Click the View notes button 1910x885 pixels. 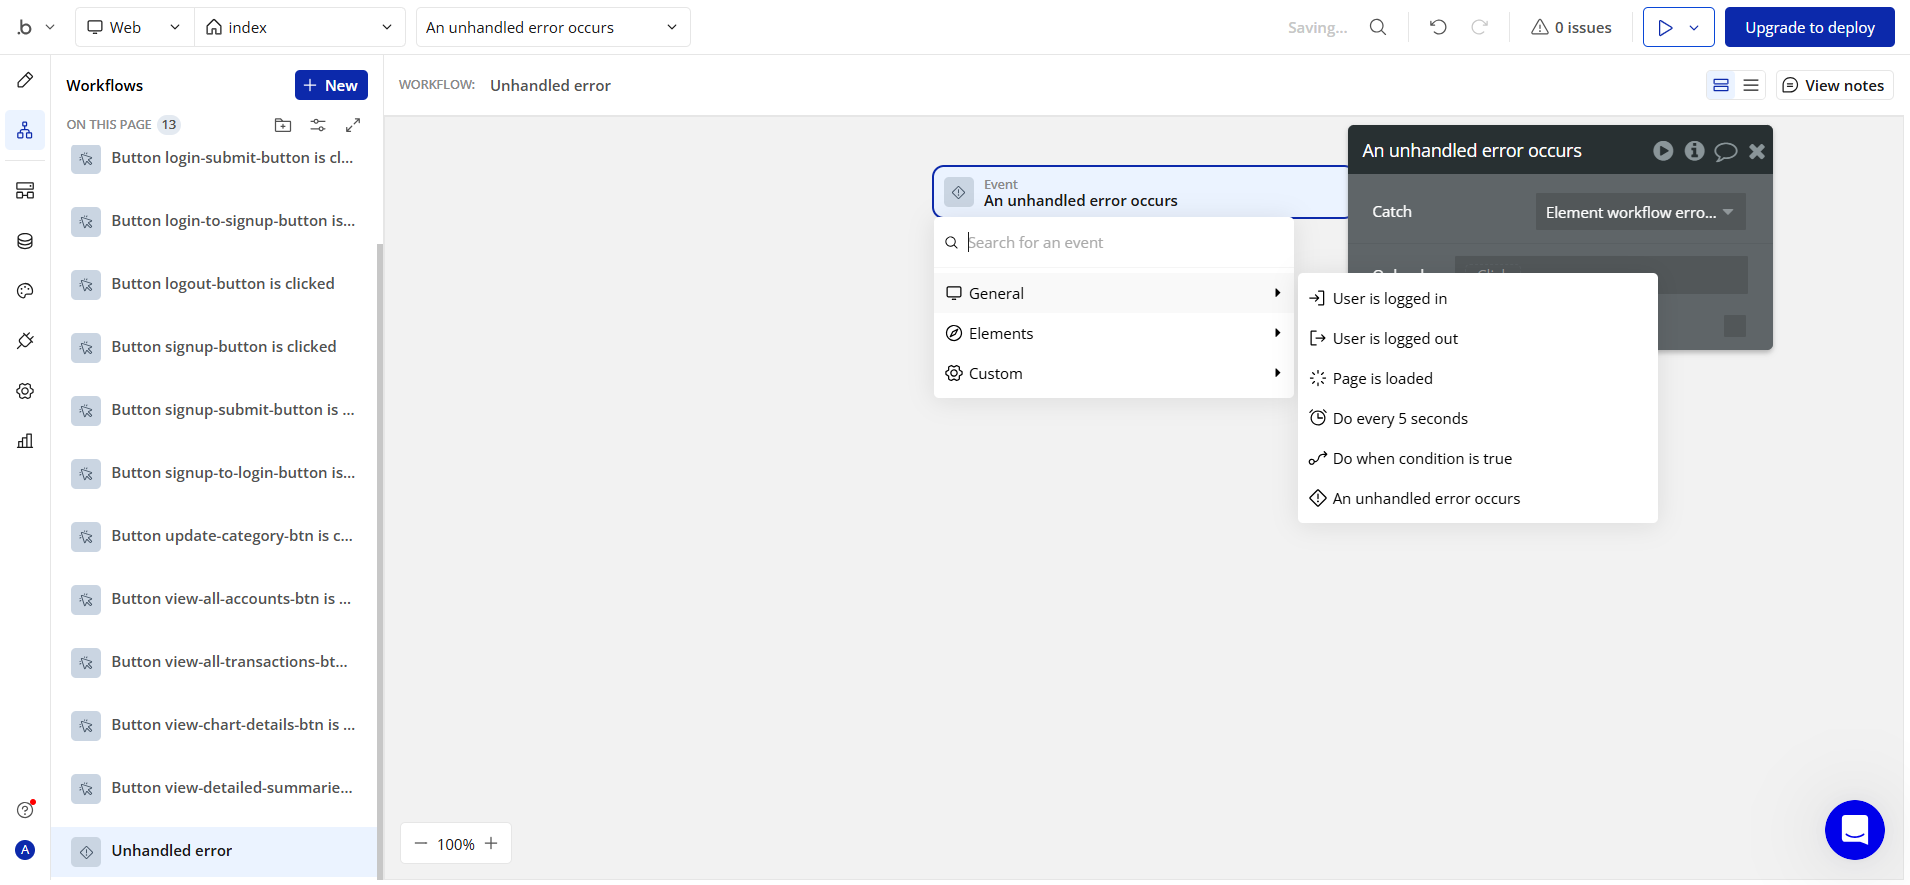(x=1834, y=85)
